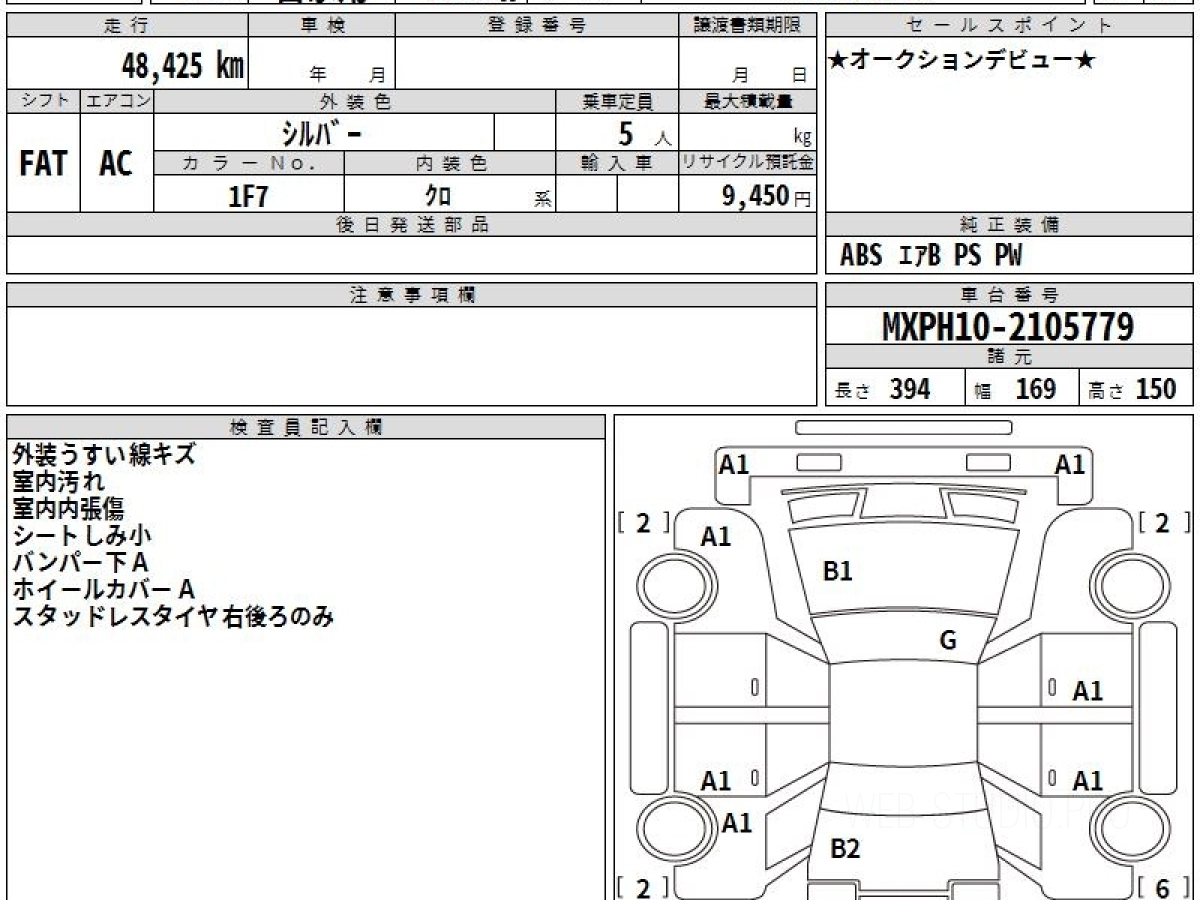Screen dimensions: 1200x900
Task: Select the AC air conditioner value
Action: (x=116, y=164)
